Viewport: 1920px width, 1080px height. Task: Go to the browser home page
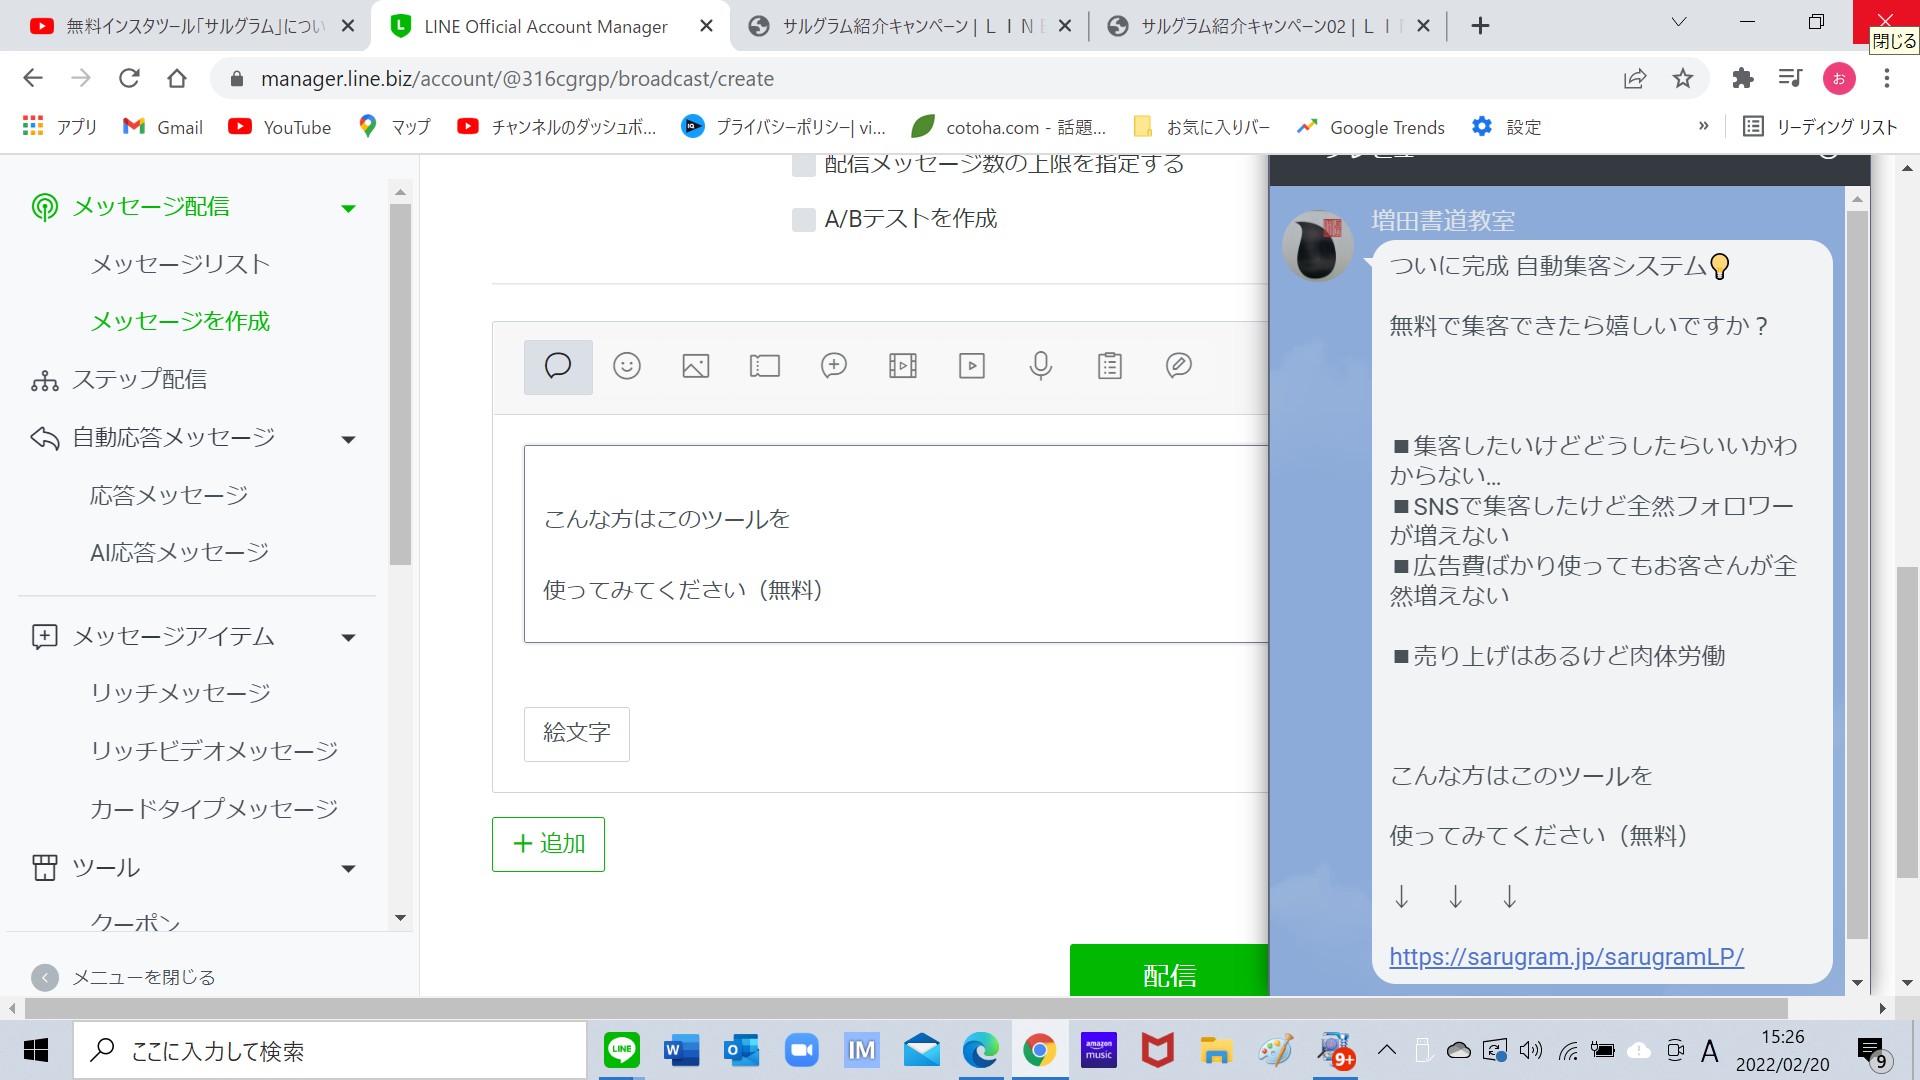pos(177,78)
